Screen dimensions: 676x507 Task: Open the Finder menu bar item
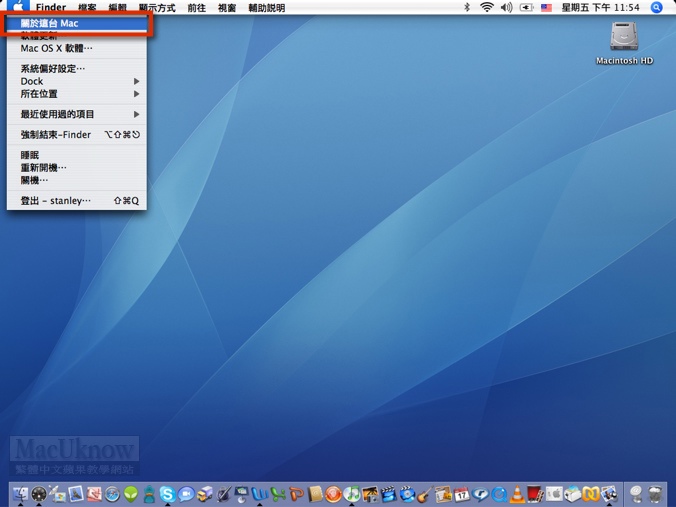pos(51,7)
